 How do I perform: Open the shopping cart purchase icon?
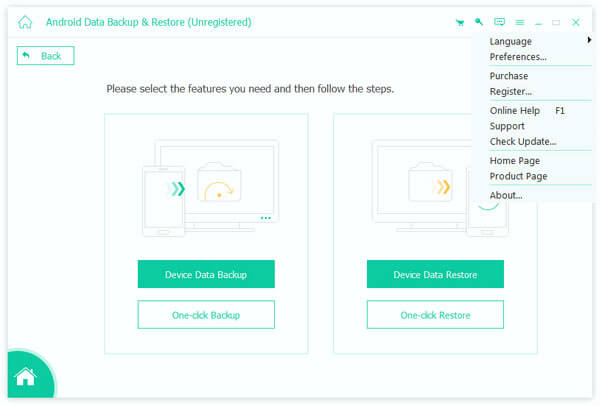pyautogui.click(x=460, y=23)
